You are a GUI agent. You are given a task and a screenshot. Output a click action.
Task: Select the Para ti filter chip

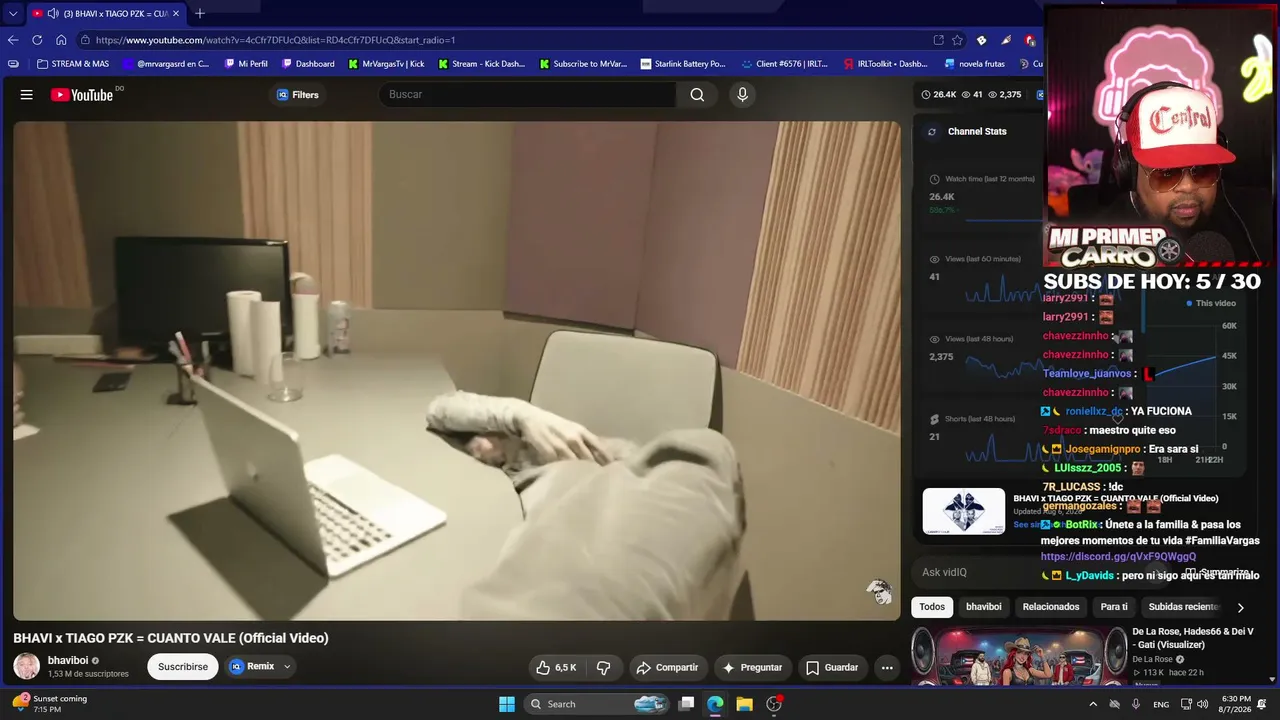(x=1113, y=607)
